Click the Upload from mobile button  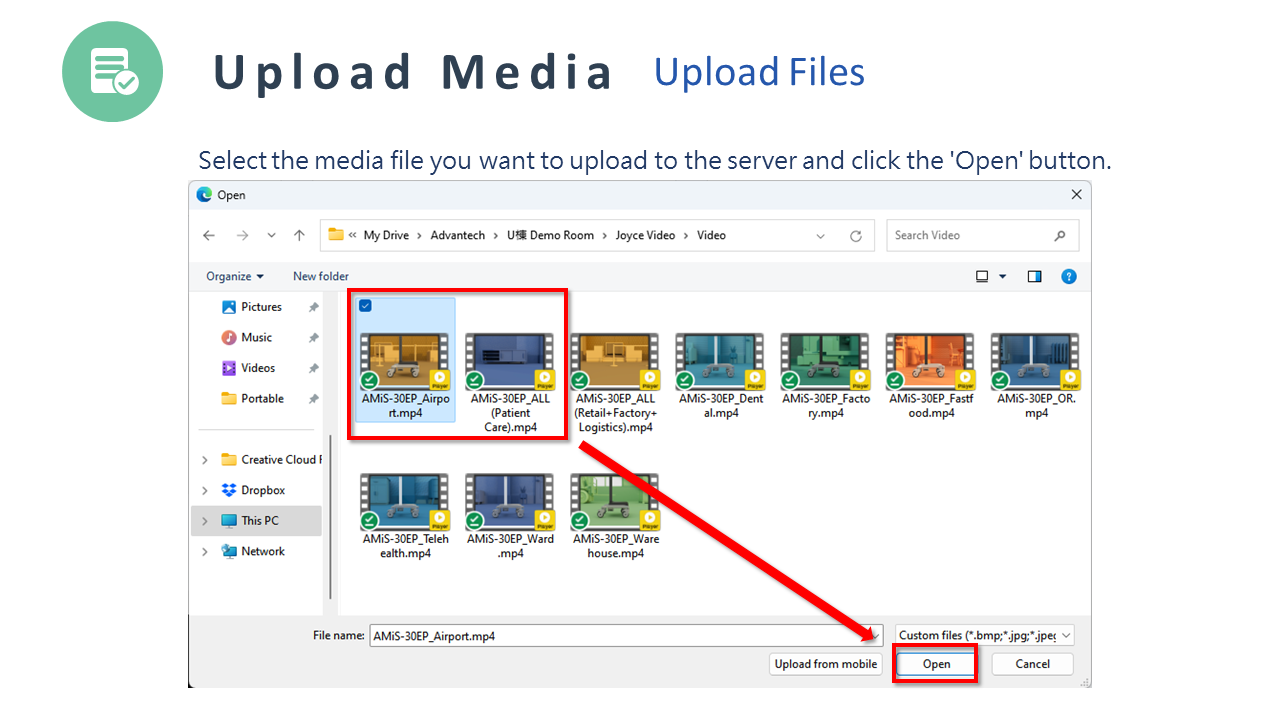[x=826, y=664]
